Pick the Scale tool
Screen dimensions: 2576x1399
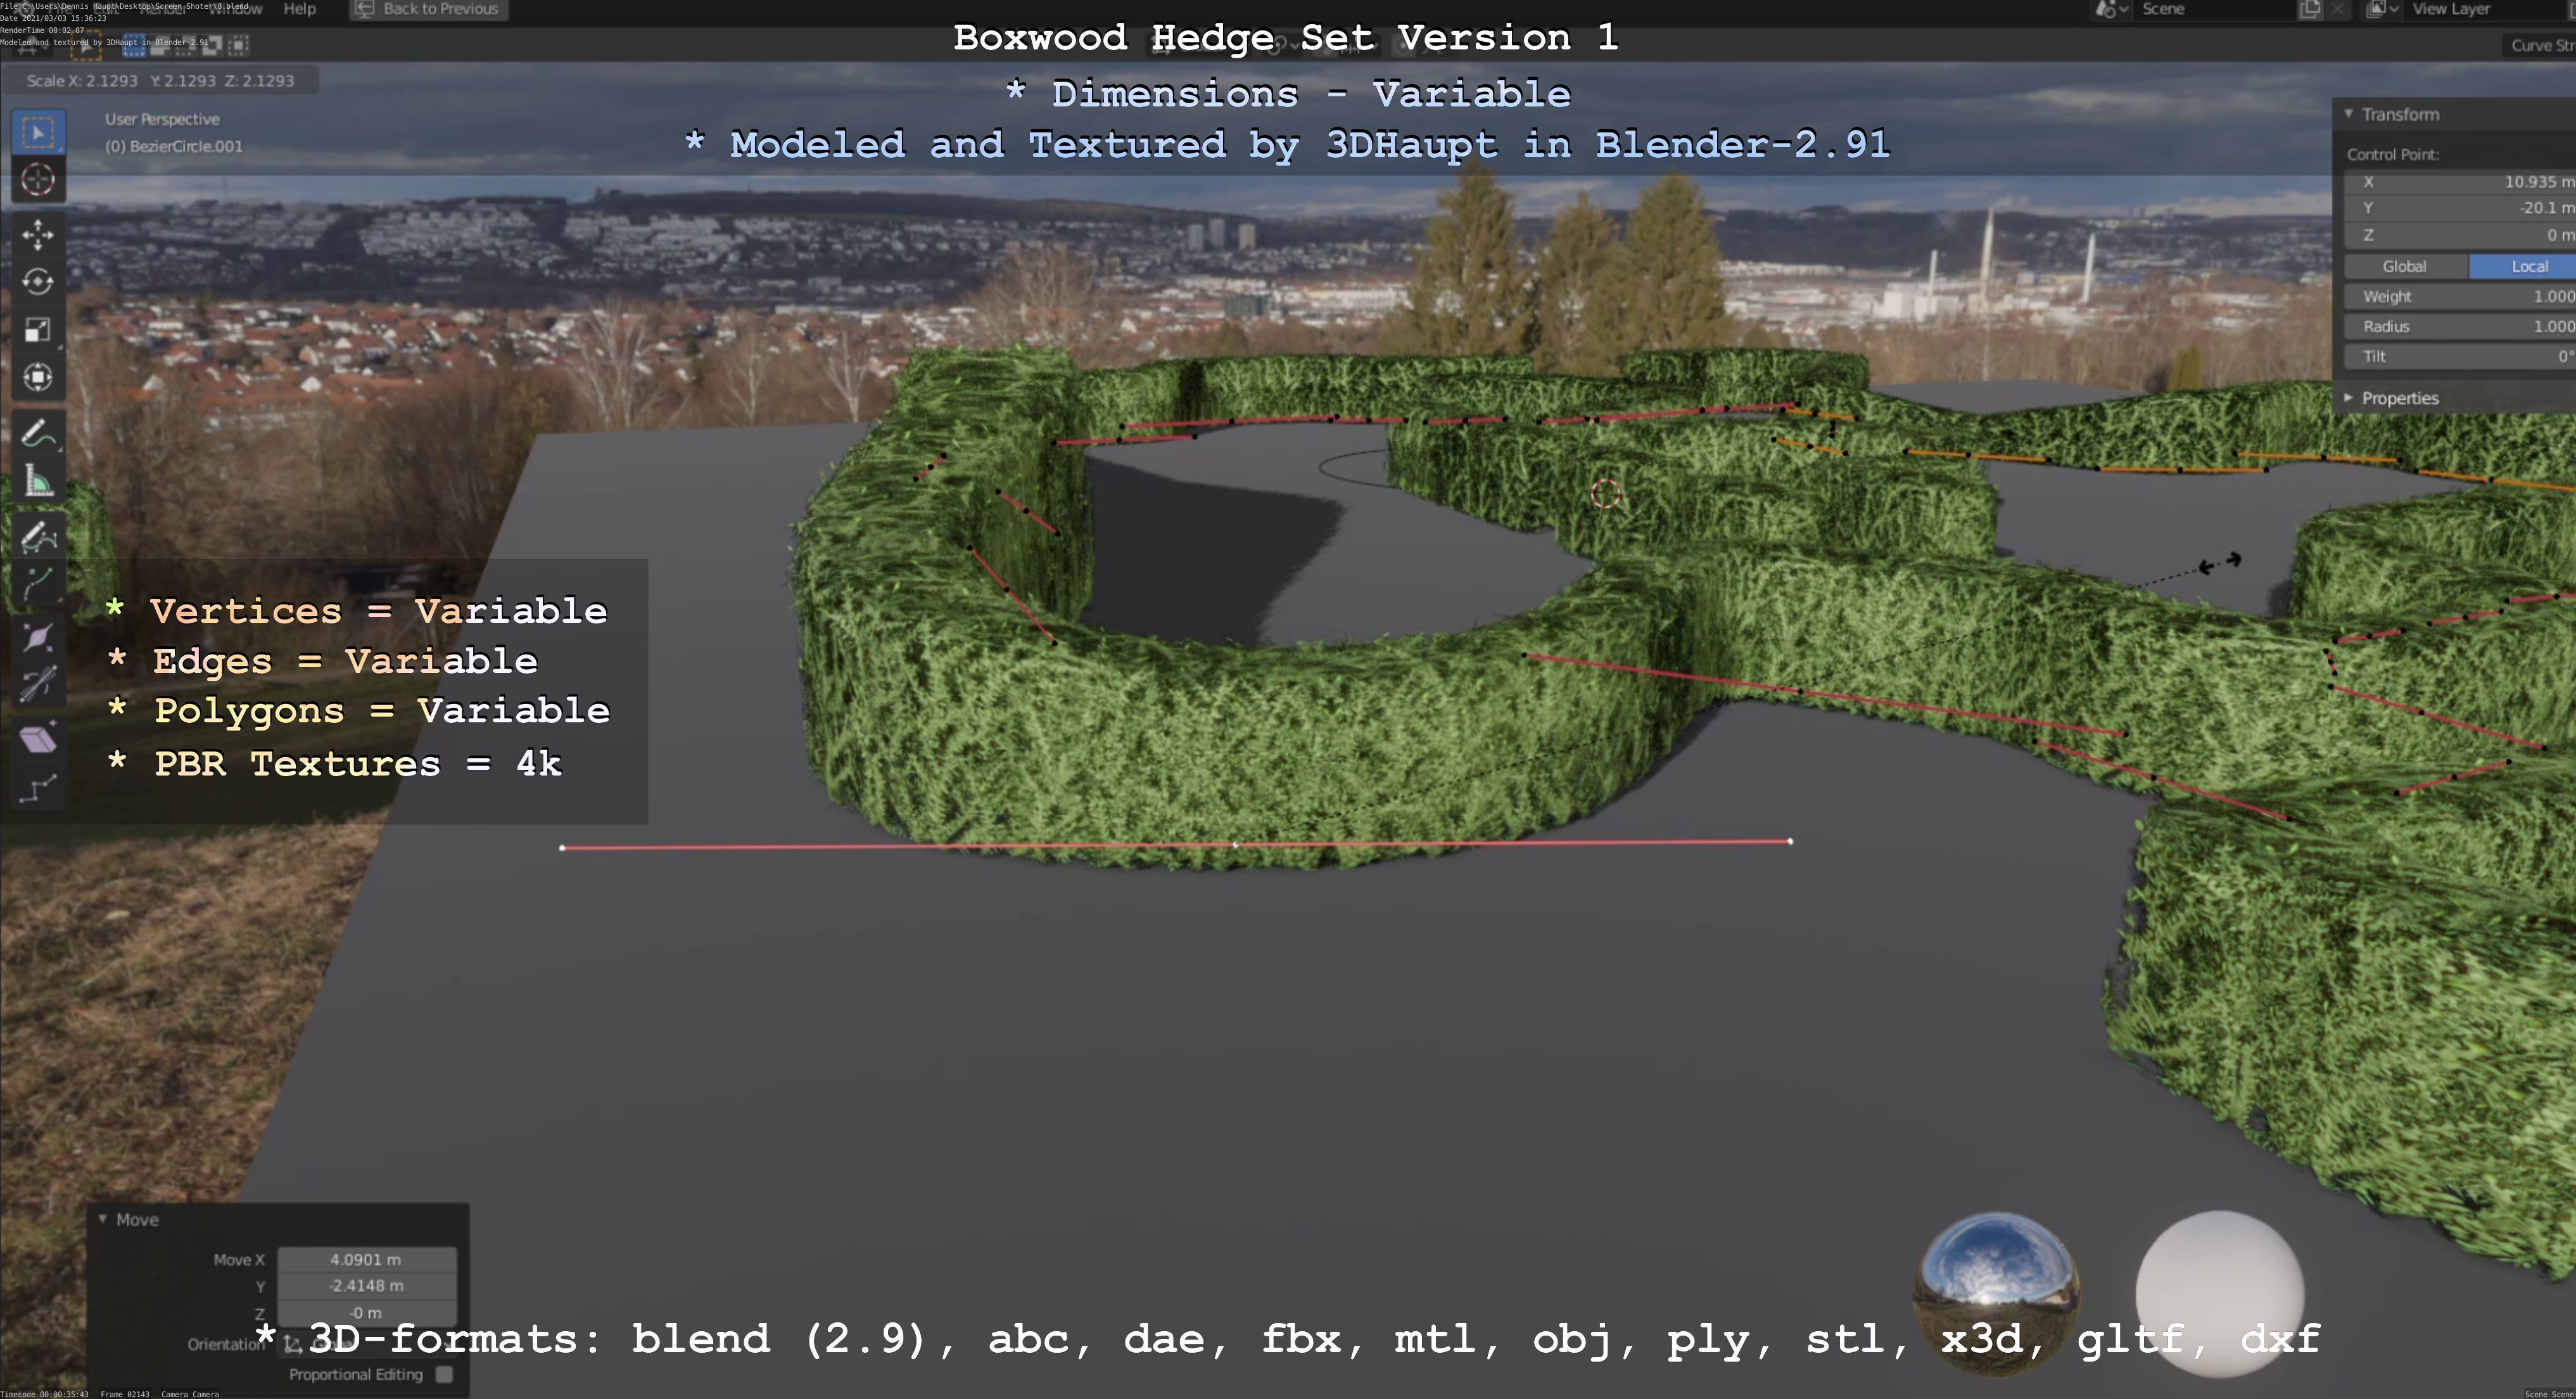(x=38, y=330)
